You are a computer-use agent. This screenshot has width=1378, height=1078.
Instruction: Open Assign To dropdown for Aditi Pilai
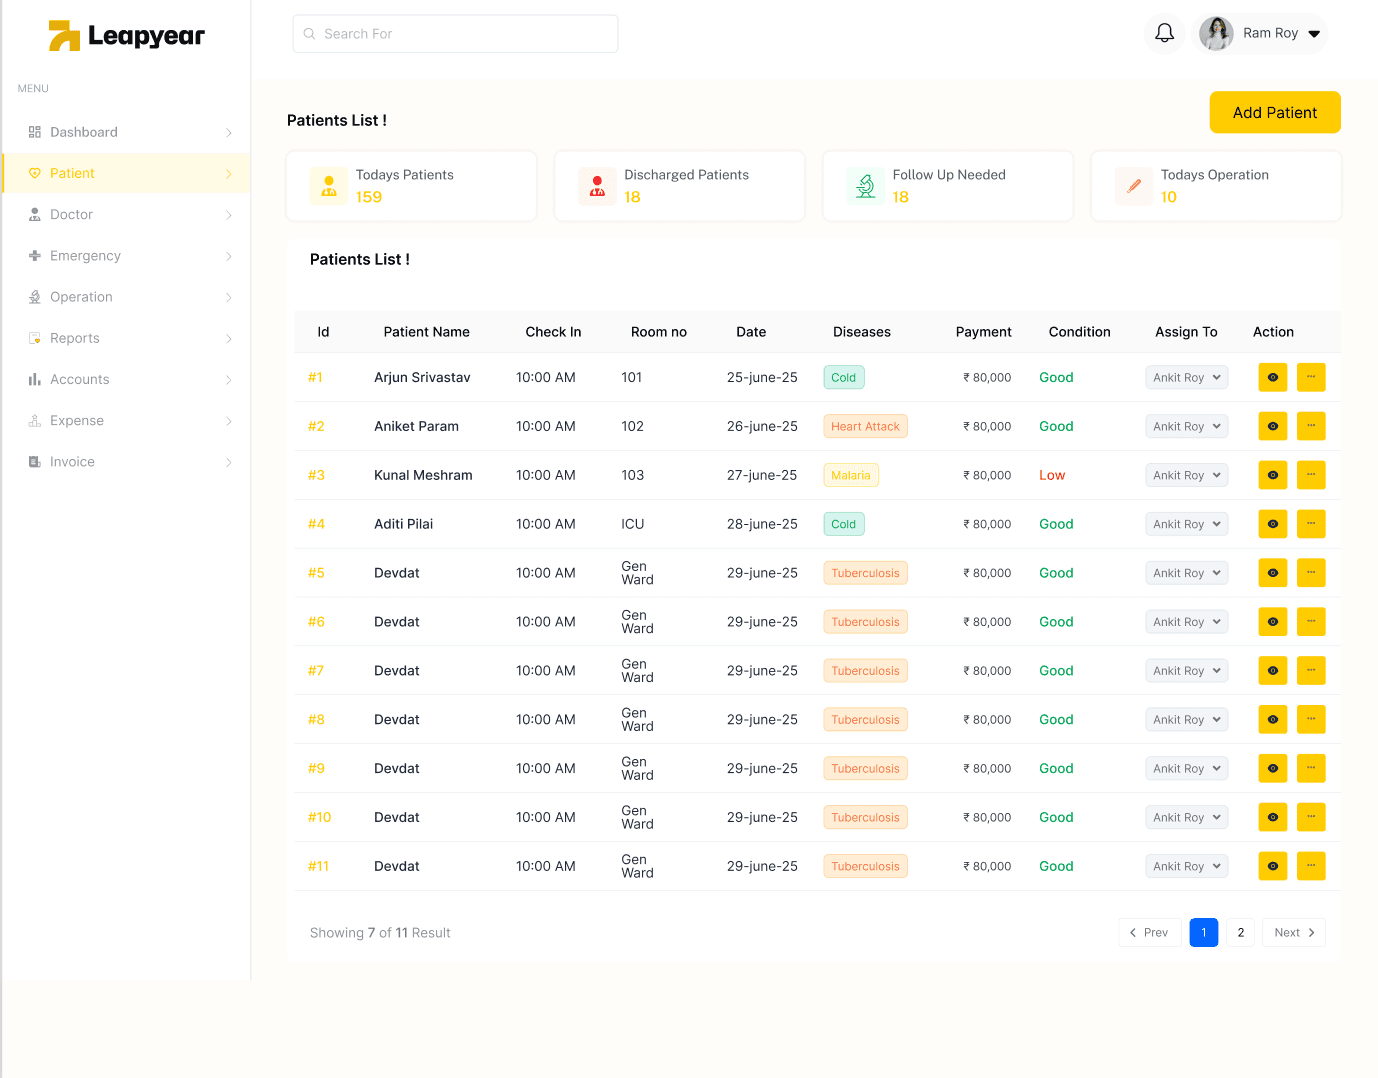[x=1186, y=524]
